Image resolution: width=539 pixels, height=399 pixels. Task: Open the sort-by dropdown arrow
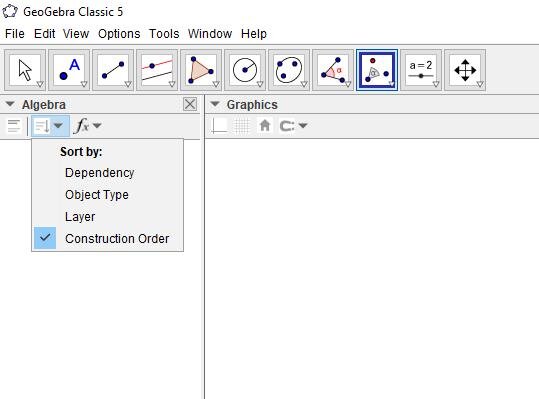(58, 126)
